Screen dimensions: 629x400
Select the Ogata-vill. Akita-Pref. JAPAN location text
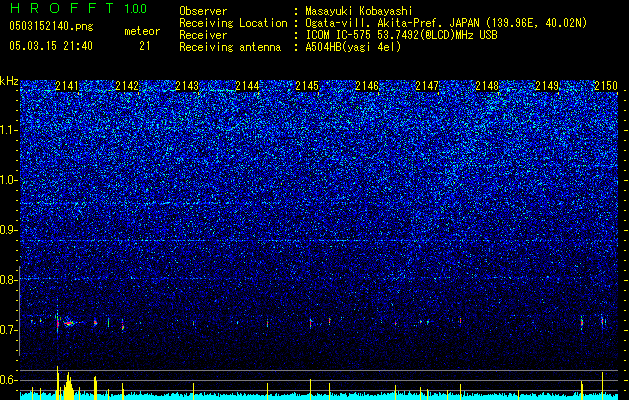[x=446, y=23]
